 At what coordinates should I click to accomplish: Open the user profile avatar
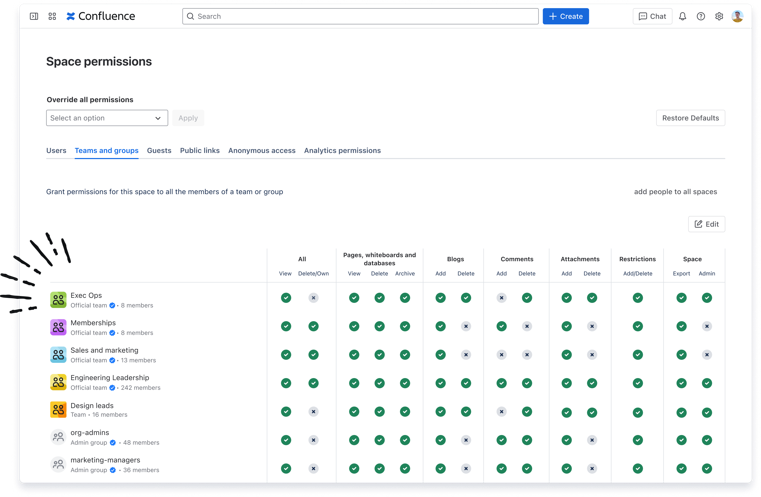pos(738,17)
